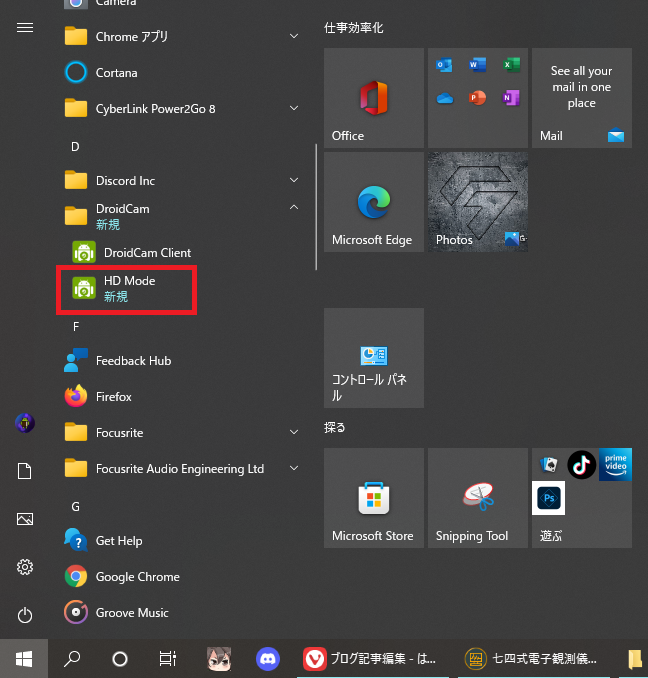The height and width of the screenshot is (678, 648).
Task: Launch Google Chrome from app list
Action: click(x=181, y=576)
